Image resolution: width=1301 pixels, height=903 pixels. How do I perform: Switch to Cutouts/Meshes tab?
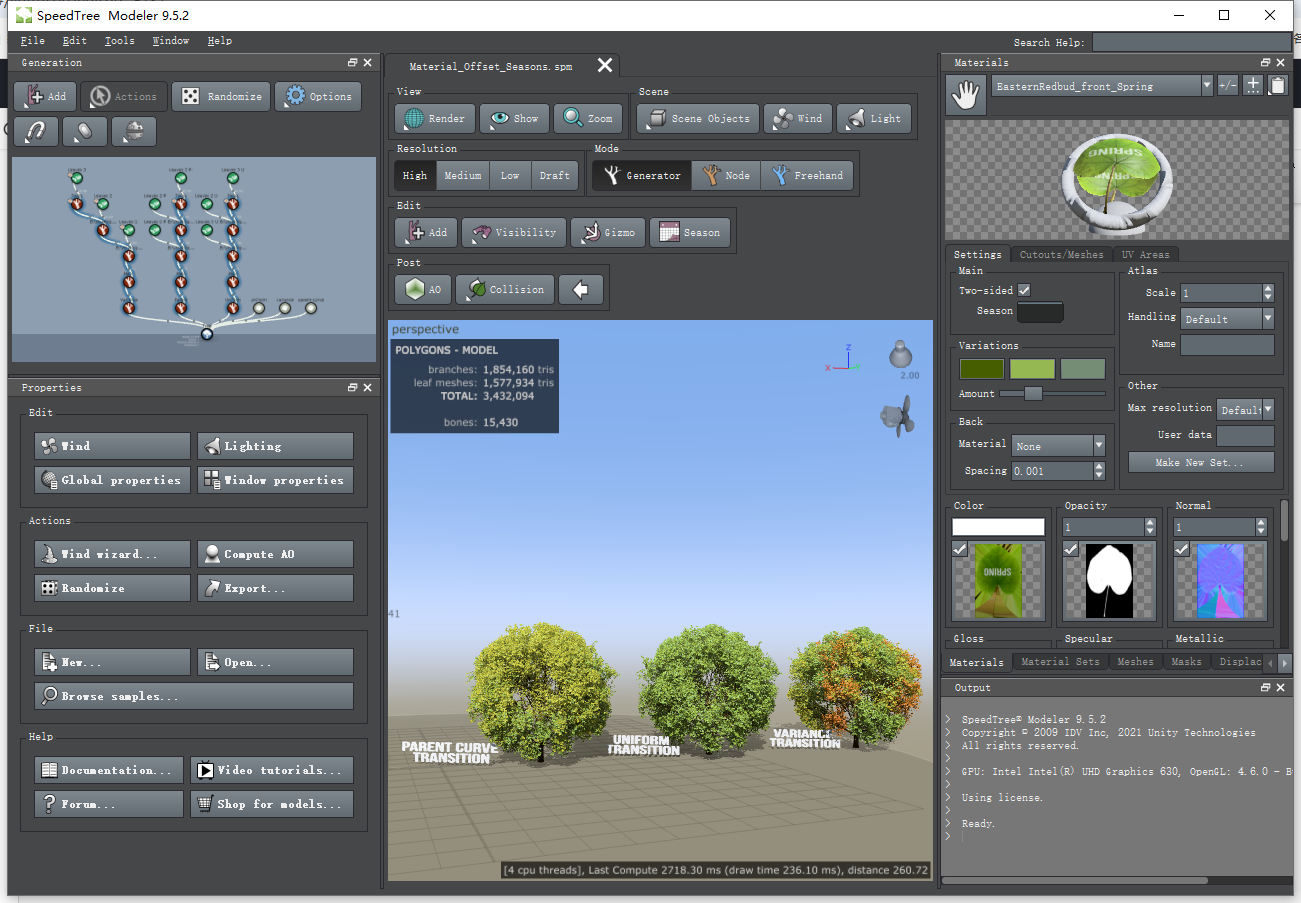point(1062,254)
